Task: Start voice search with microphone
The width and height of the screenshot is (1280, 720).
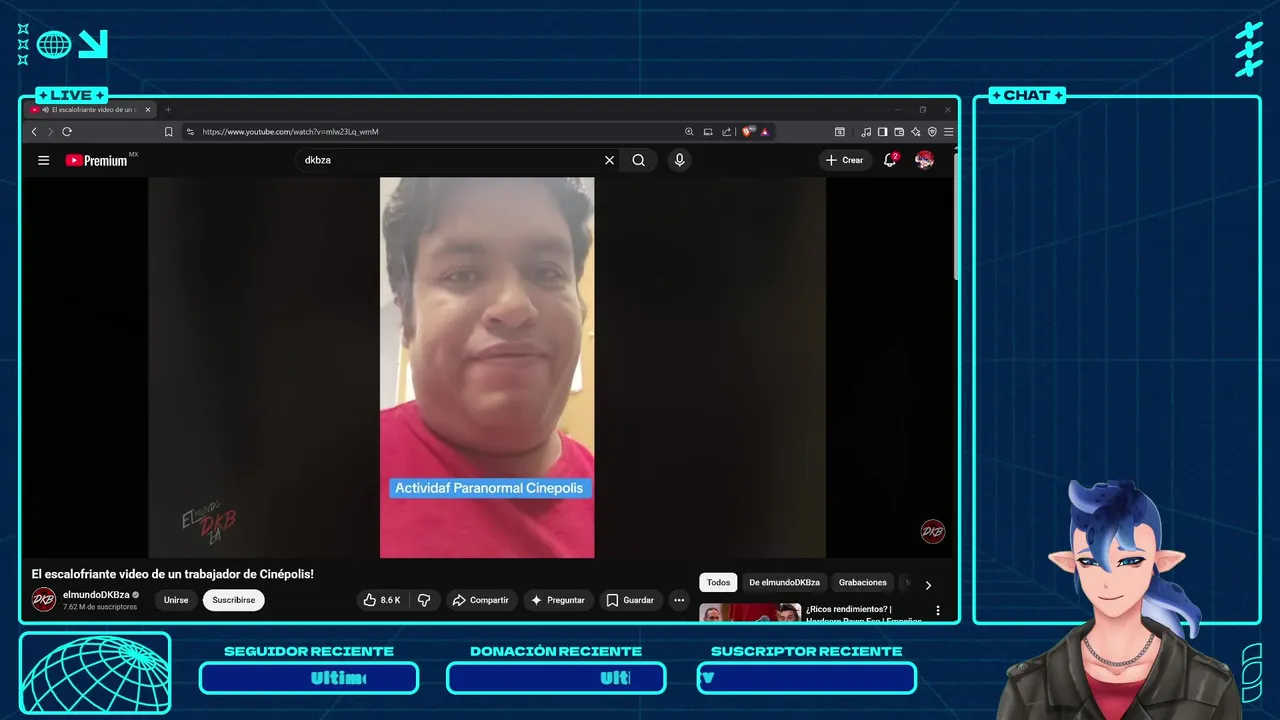Action: tap(679, 160)
